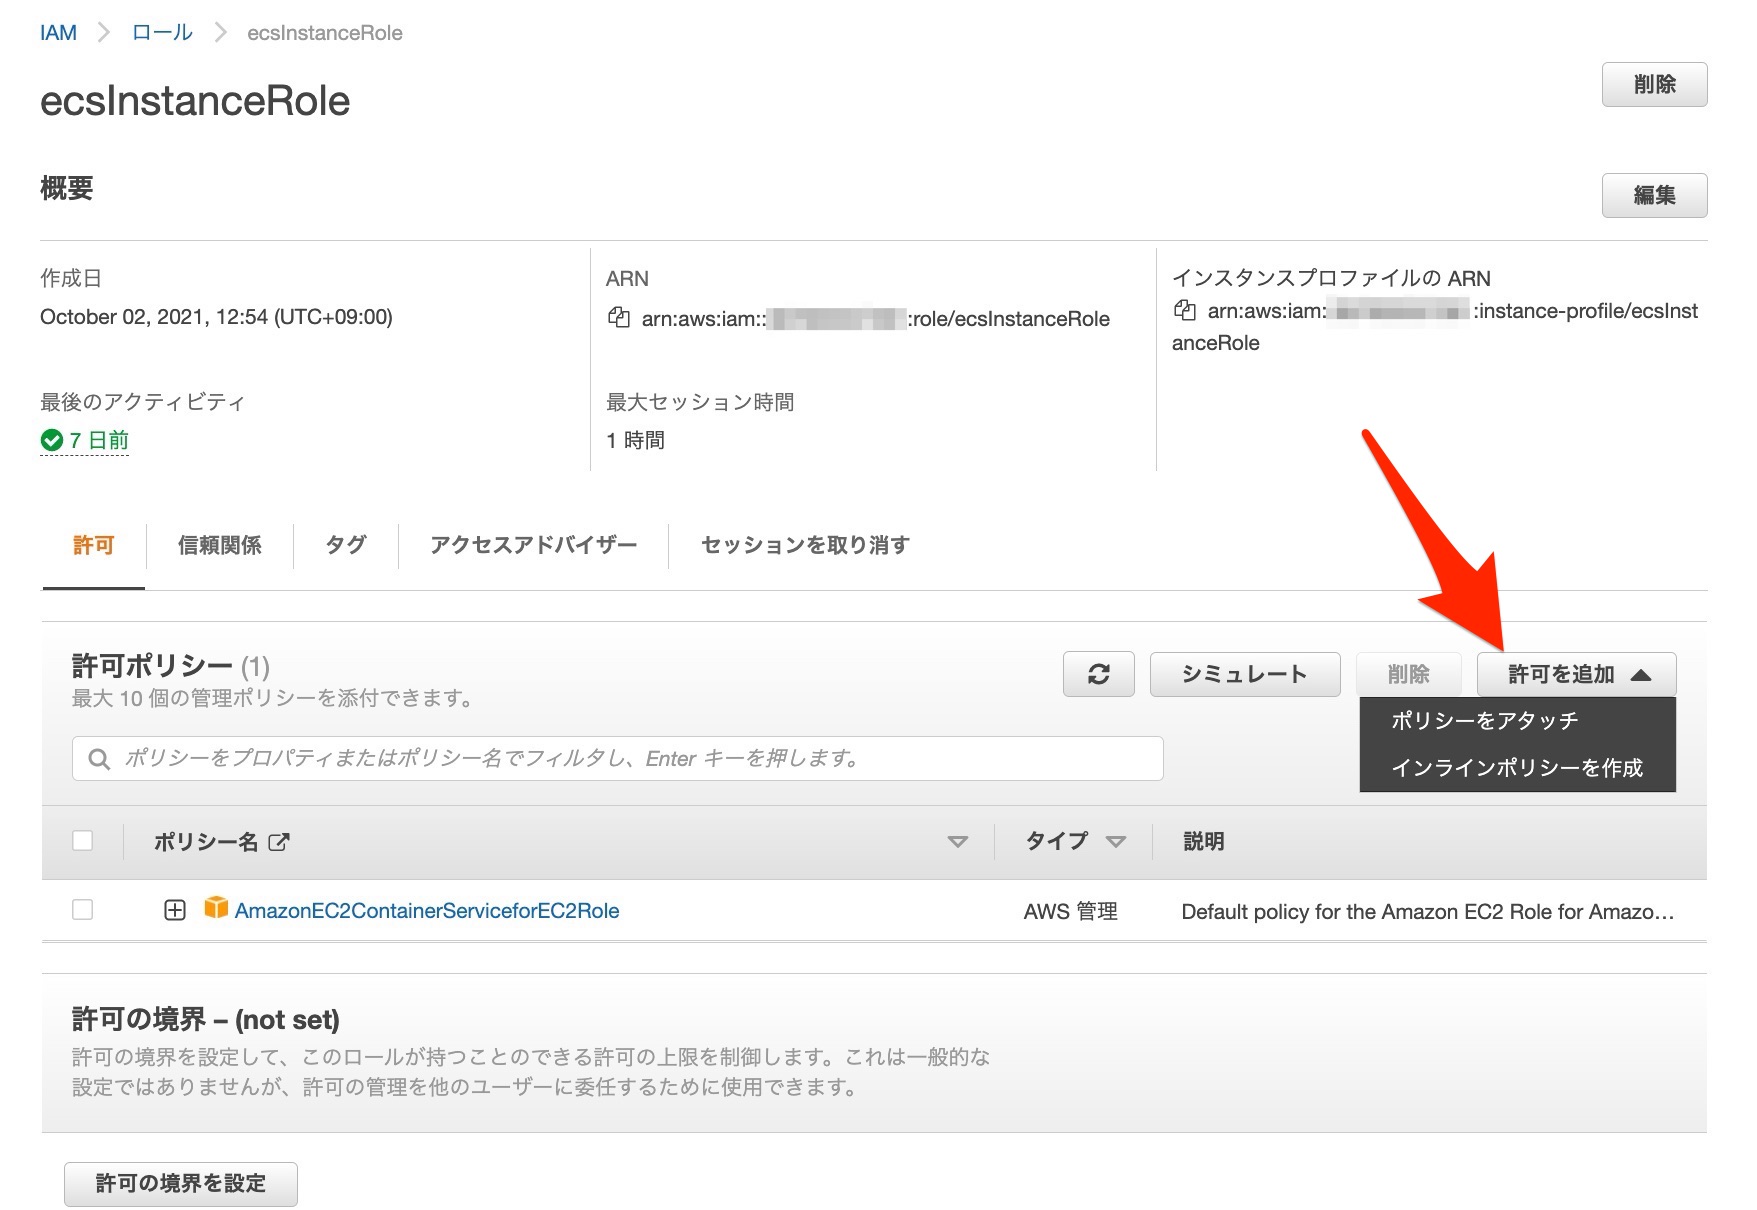The height and width of the screenshot is (1210, 1757).
Task: Copy the instance profile ARN
Action: point(1186,312)
